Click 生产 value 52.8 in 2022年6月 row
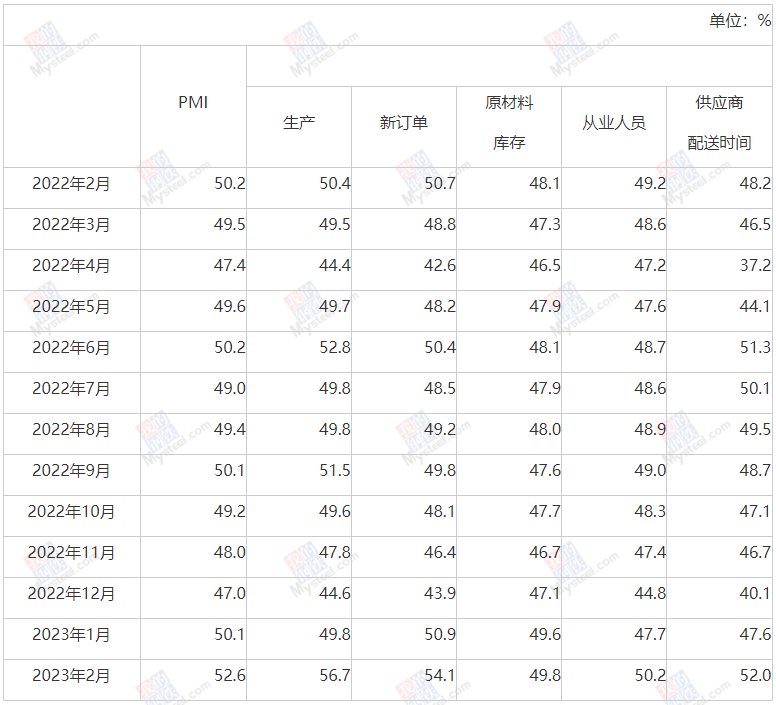Screen dimensions: 776x705 click(x=335, y=347)
